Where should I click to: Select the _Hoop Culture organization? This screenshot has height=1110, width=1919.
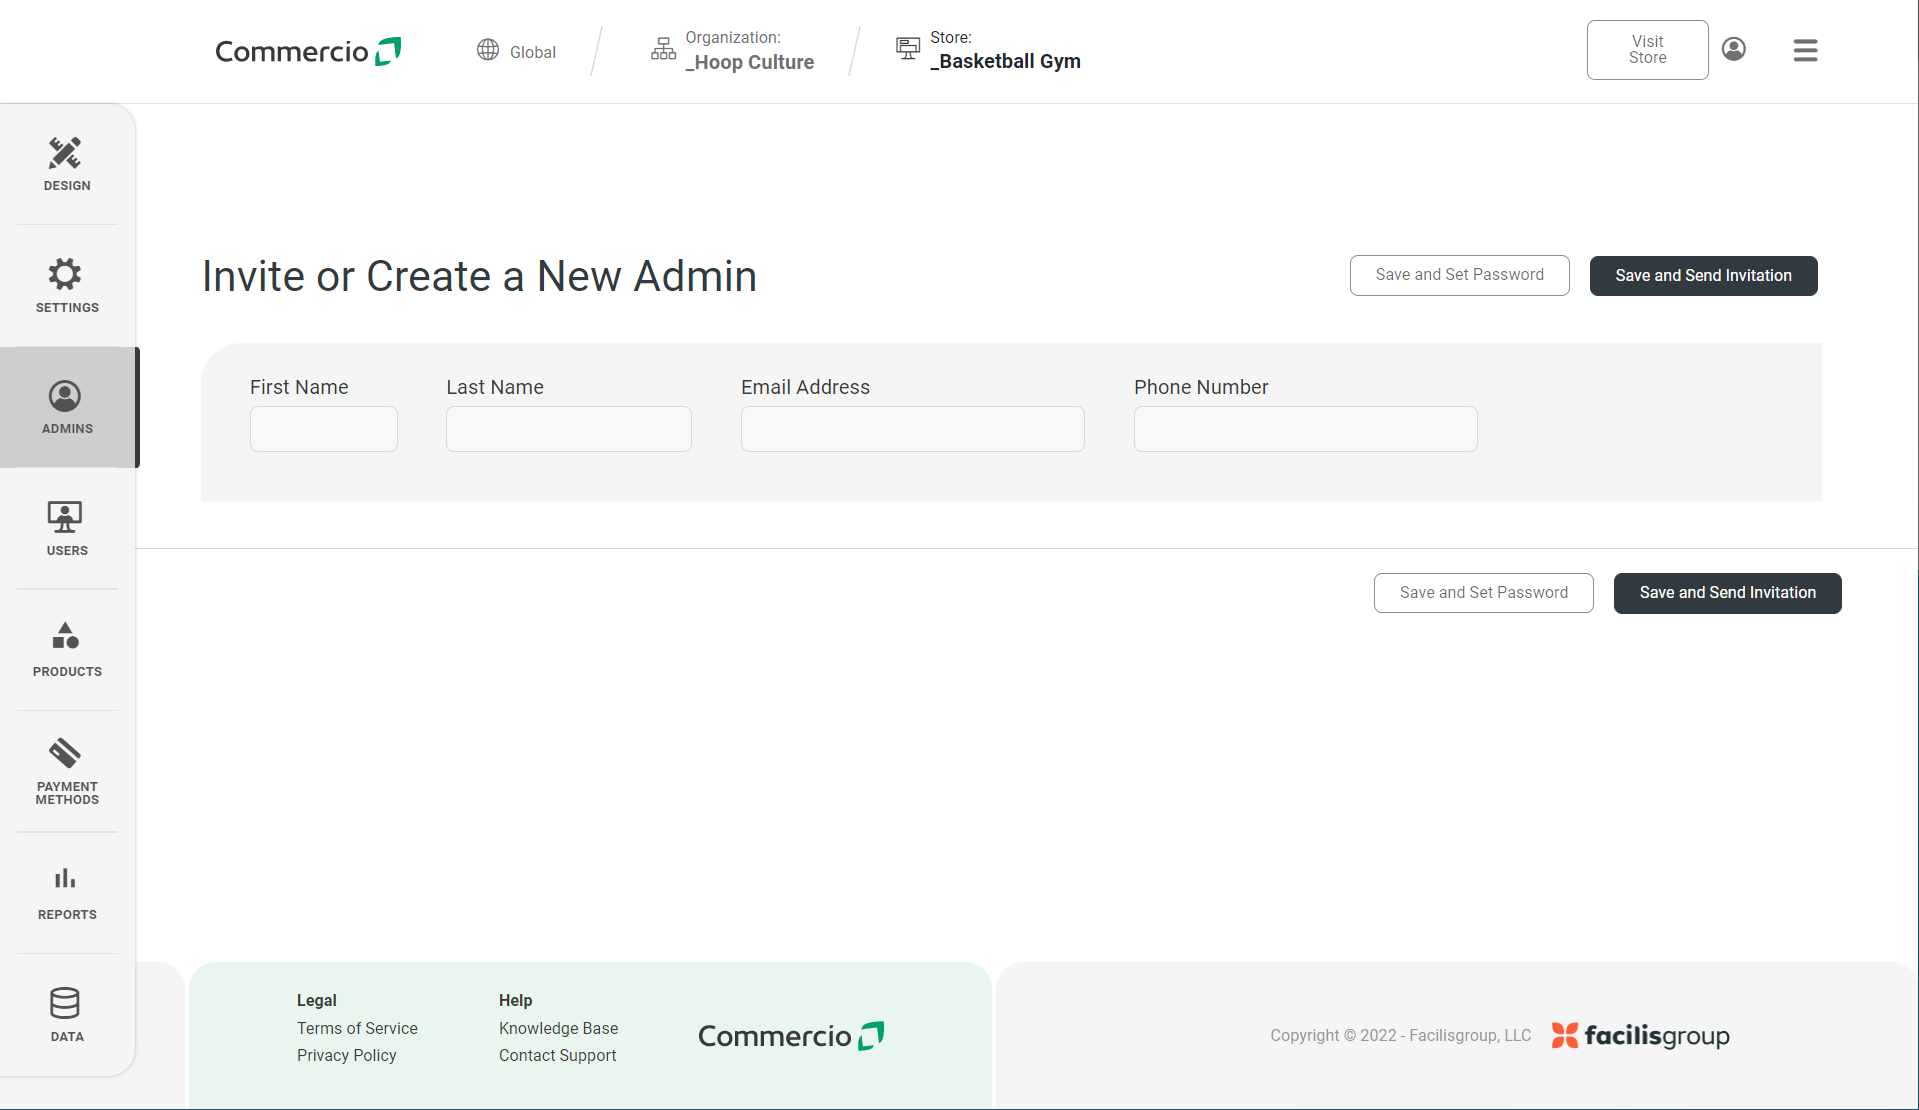pyautogui.click(x=749, y=62)
